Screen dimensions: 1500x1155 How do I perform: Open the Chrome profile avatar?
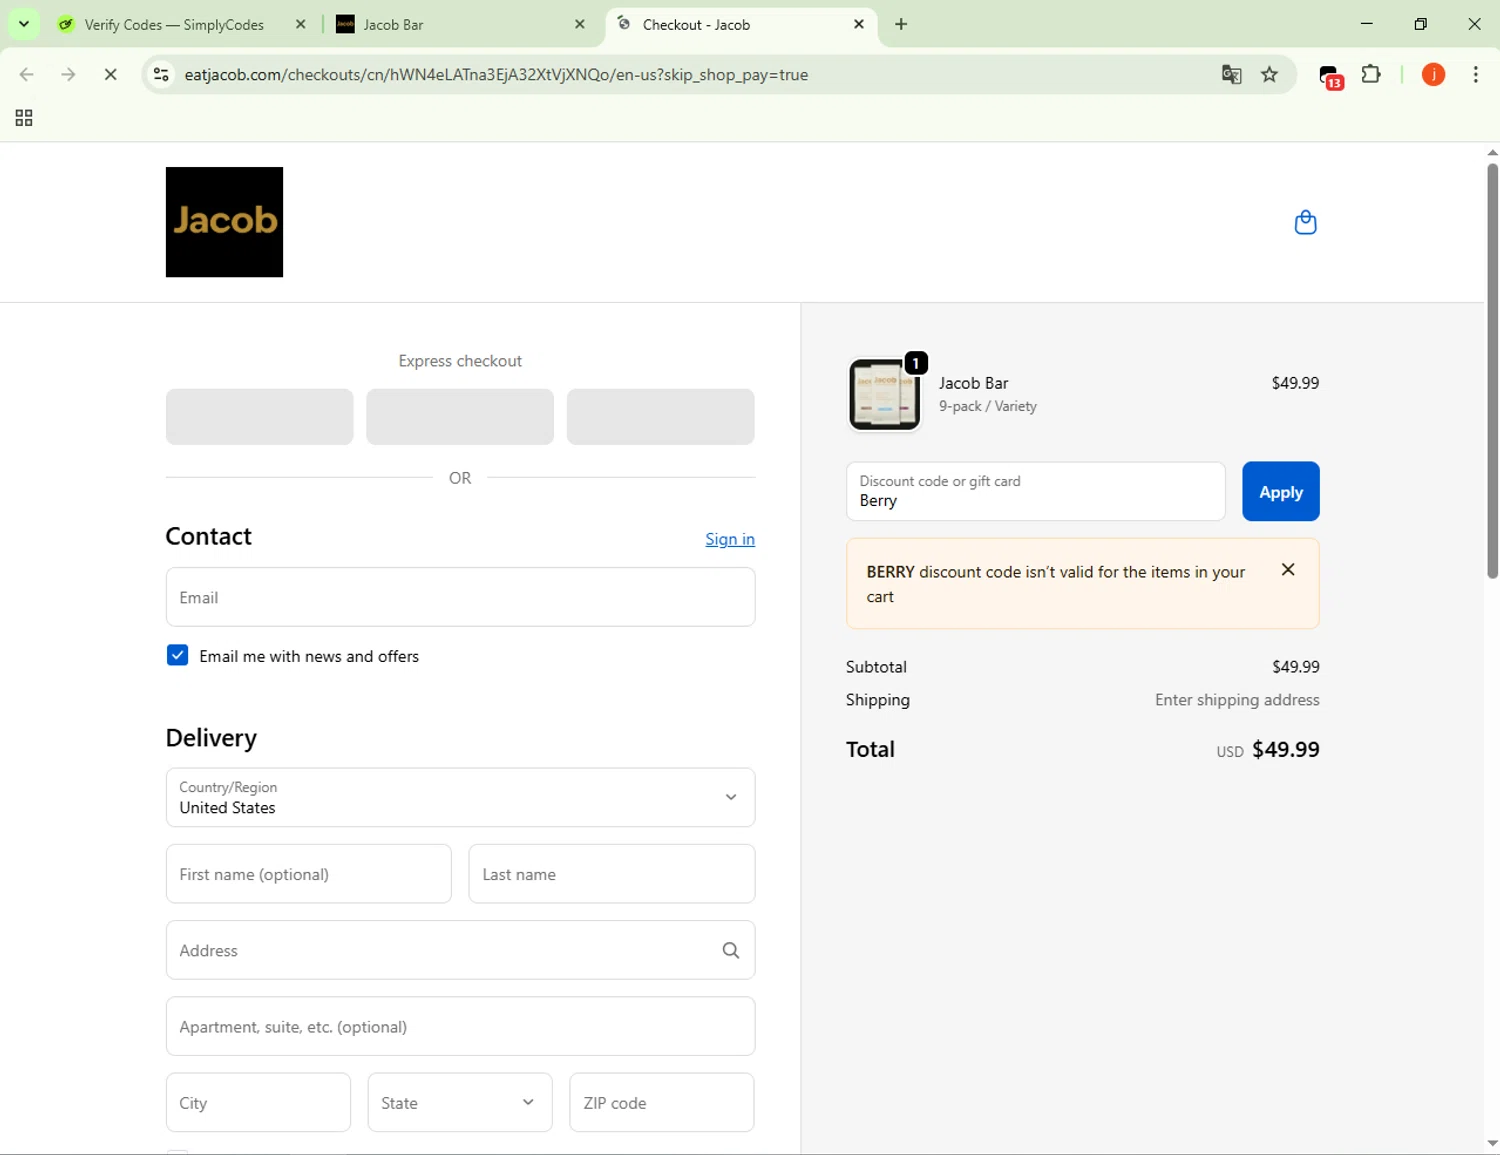(1433, 75)
